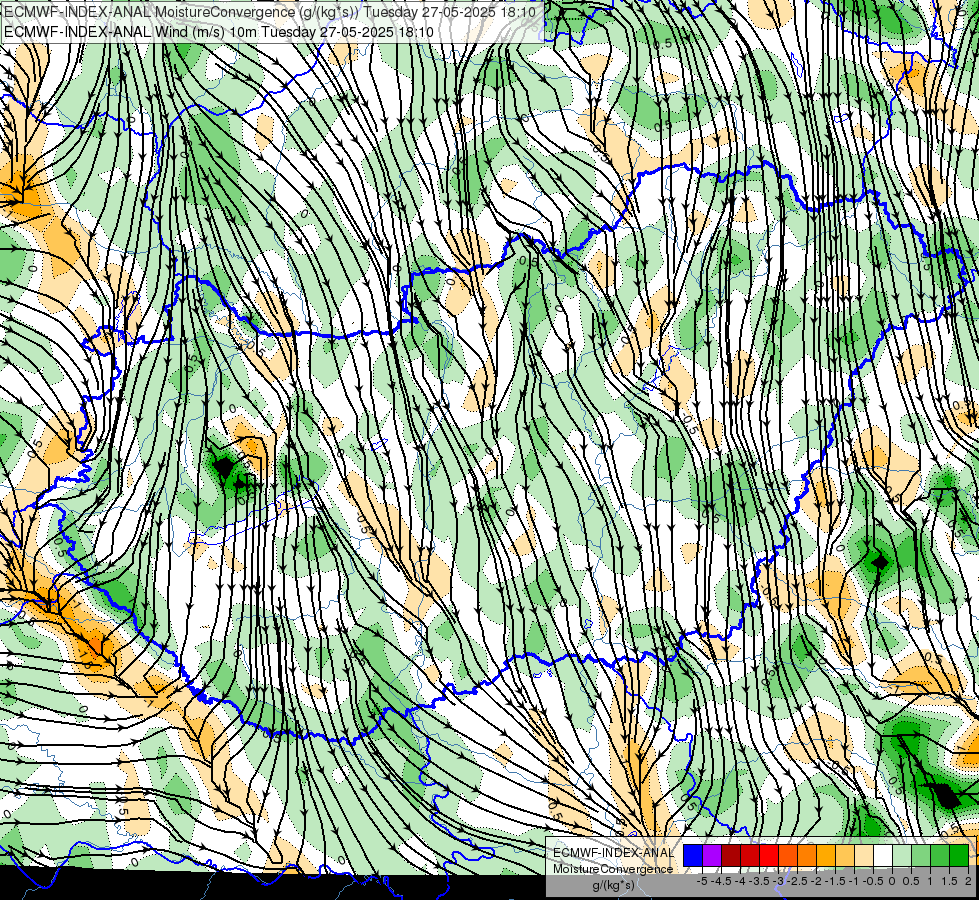
Task: Choose the amber swatch between -2 and -1.5
Action: (826, 855)
